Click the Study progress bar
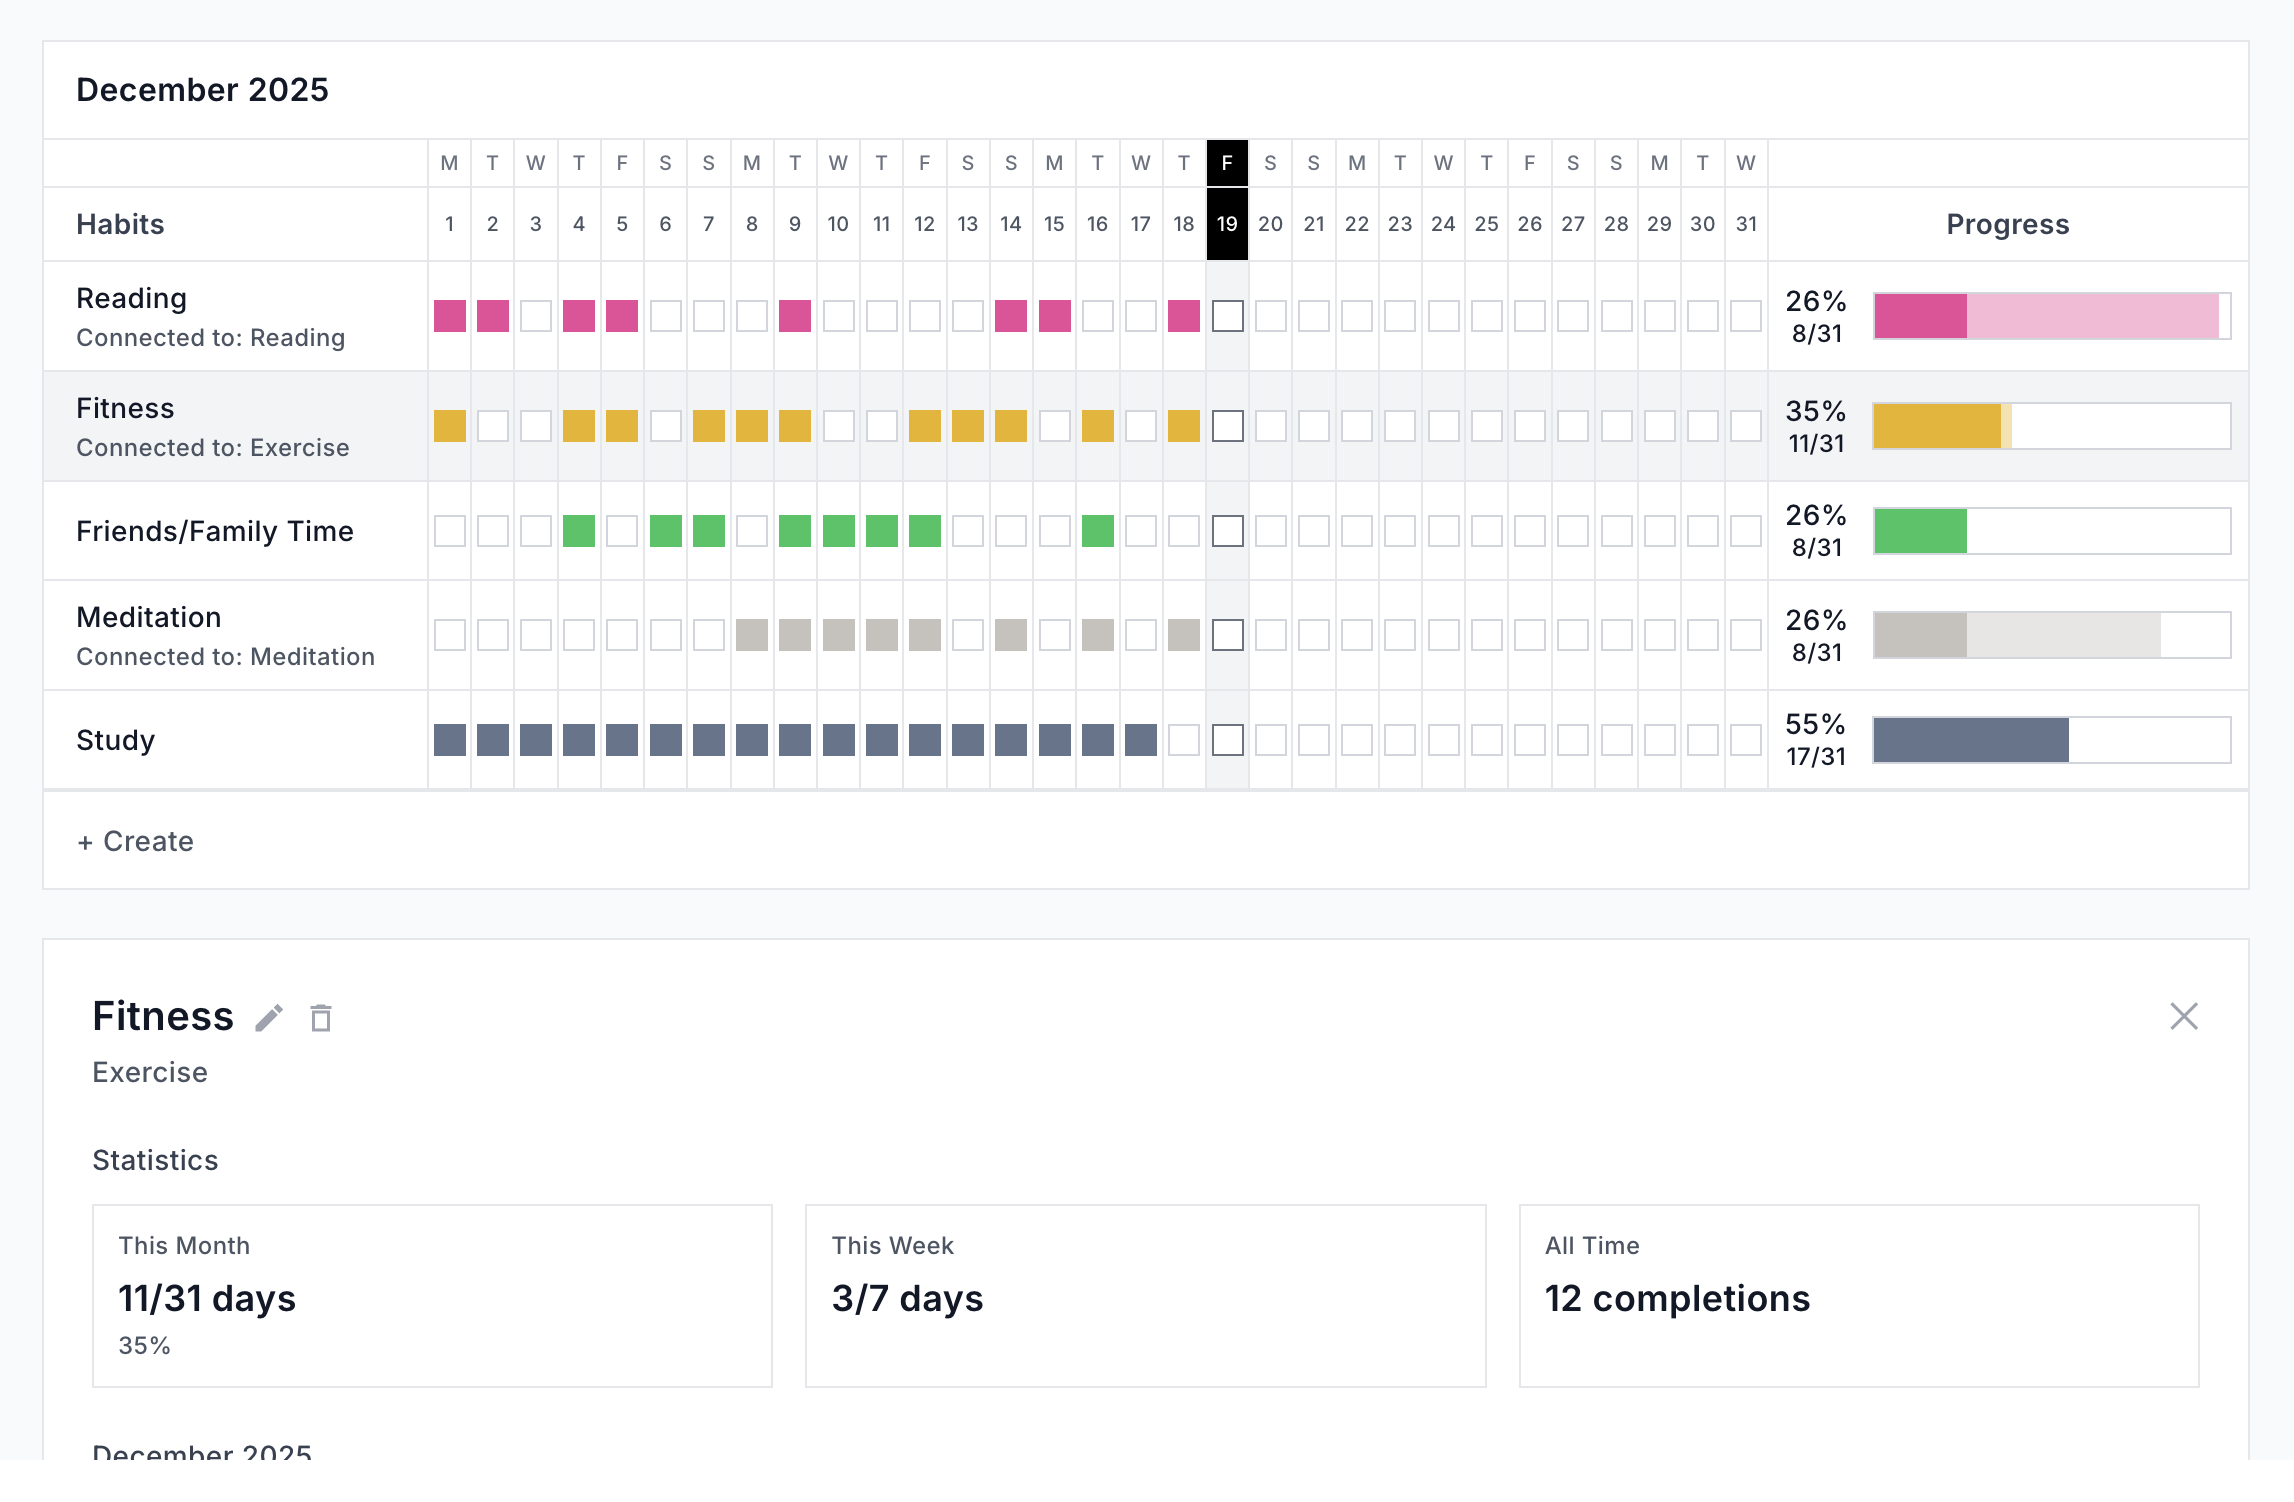This screenshot has height=1502, width=2294. click(2050, 740)
